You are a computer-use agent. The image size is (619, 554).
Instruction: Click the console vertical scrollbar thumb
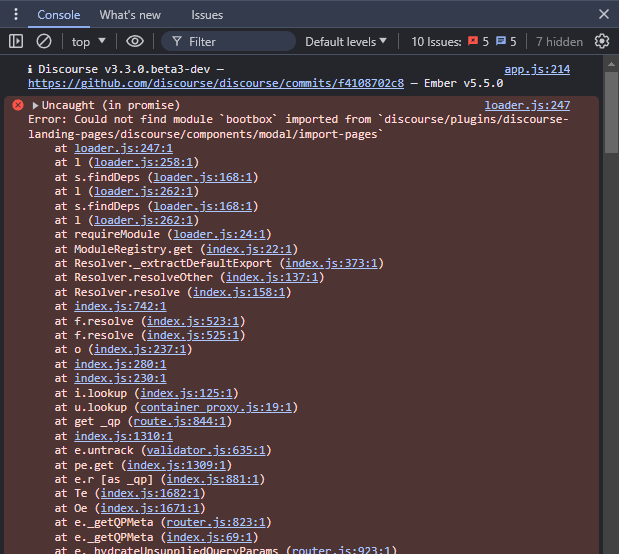click(x=611, y=112)
